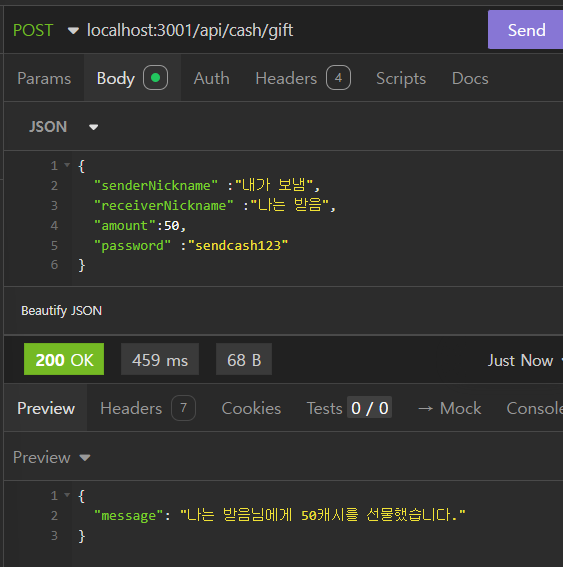This screenshot has height=567, width=563.
Task: Edit the localhost:3001/api/cash/gift URL field
Action: click(x=190, y=30)
